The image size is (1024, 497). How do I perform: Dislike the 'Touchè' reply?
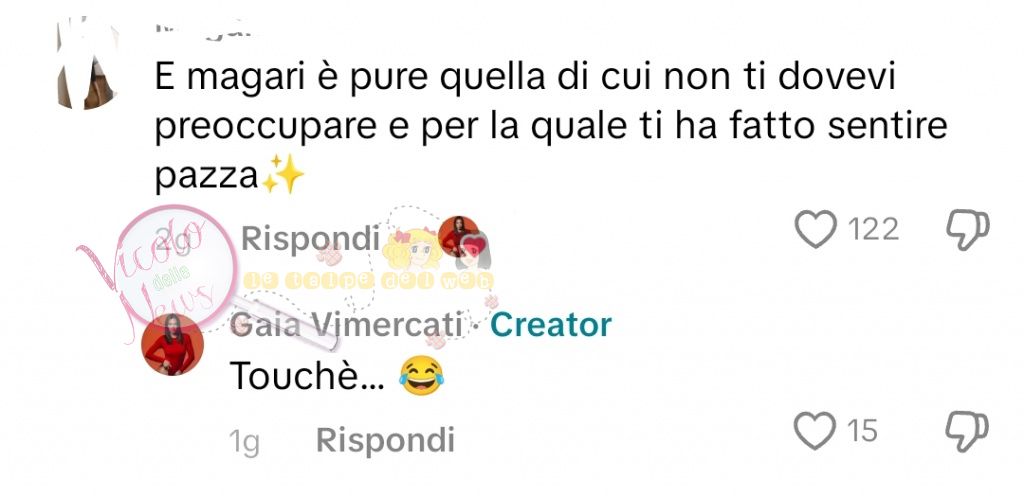[968, 431]
